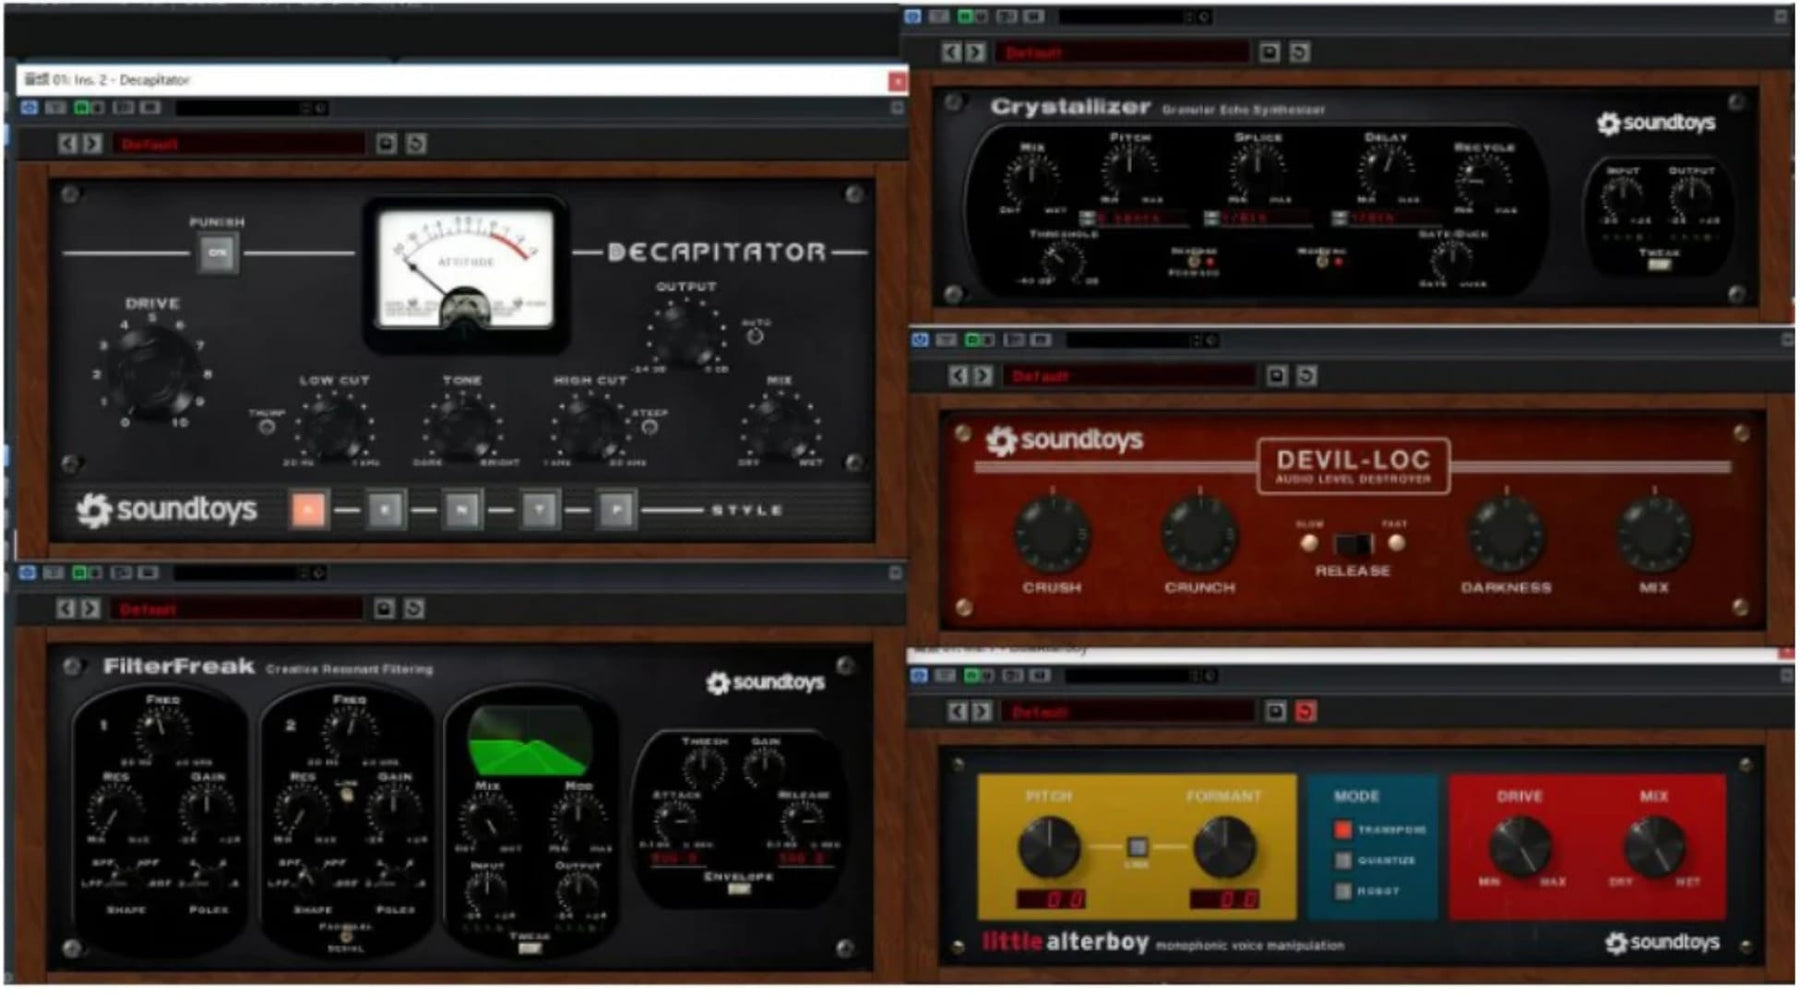Screen dimensions: 1800x996
Task: Click the Link button between Pitch and Formant
Action: tap(1137, 848)
